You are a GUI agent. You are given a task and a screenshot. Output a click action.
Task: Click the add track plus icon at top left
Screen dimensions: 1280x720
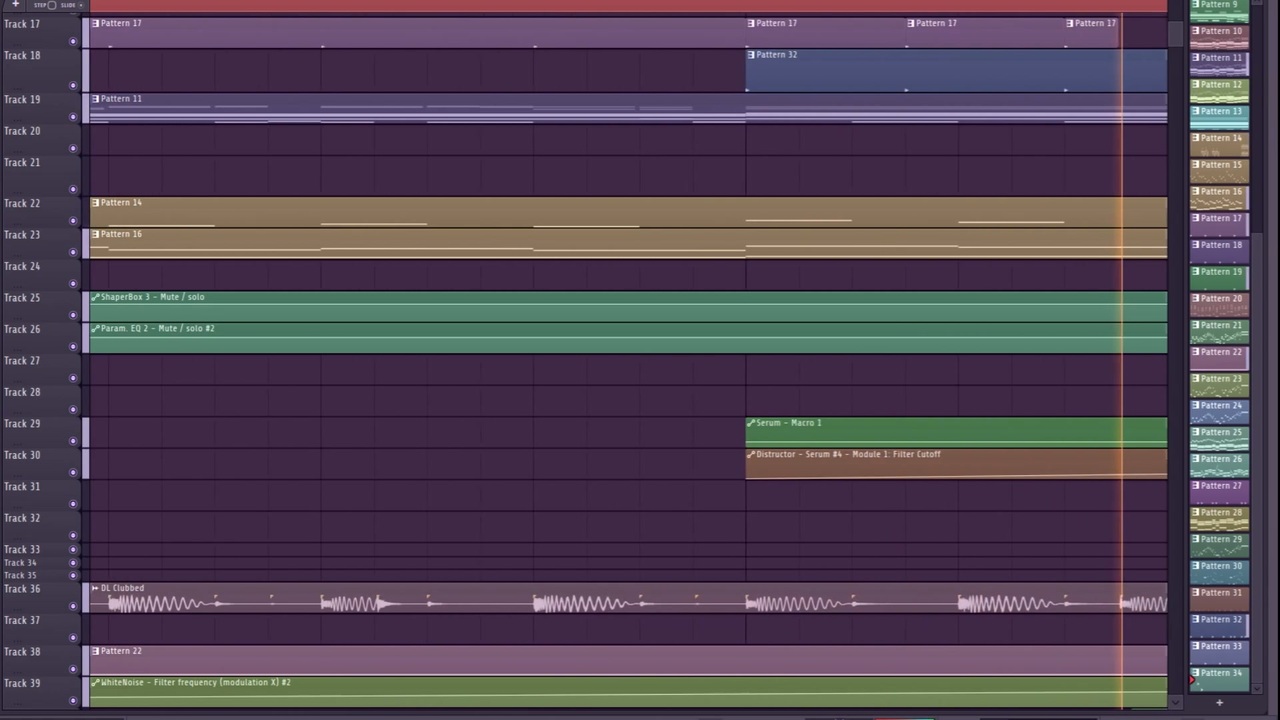(x=15, y=5)
